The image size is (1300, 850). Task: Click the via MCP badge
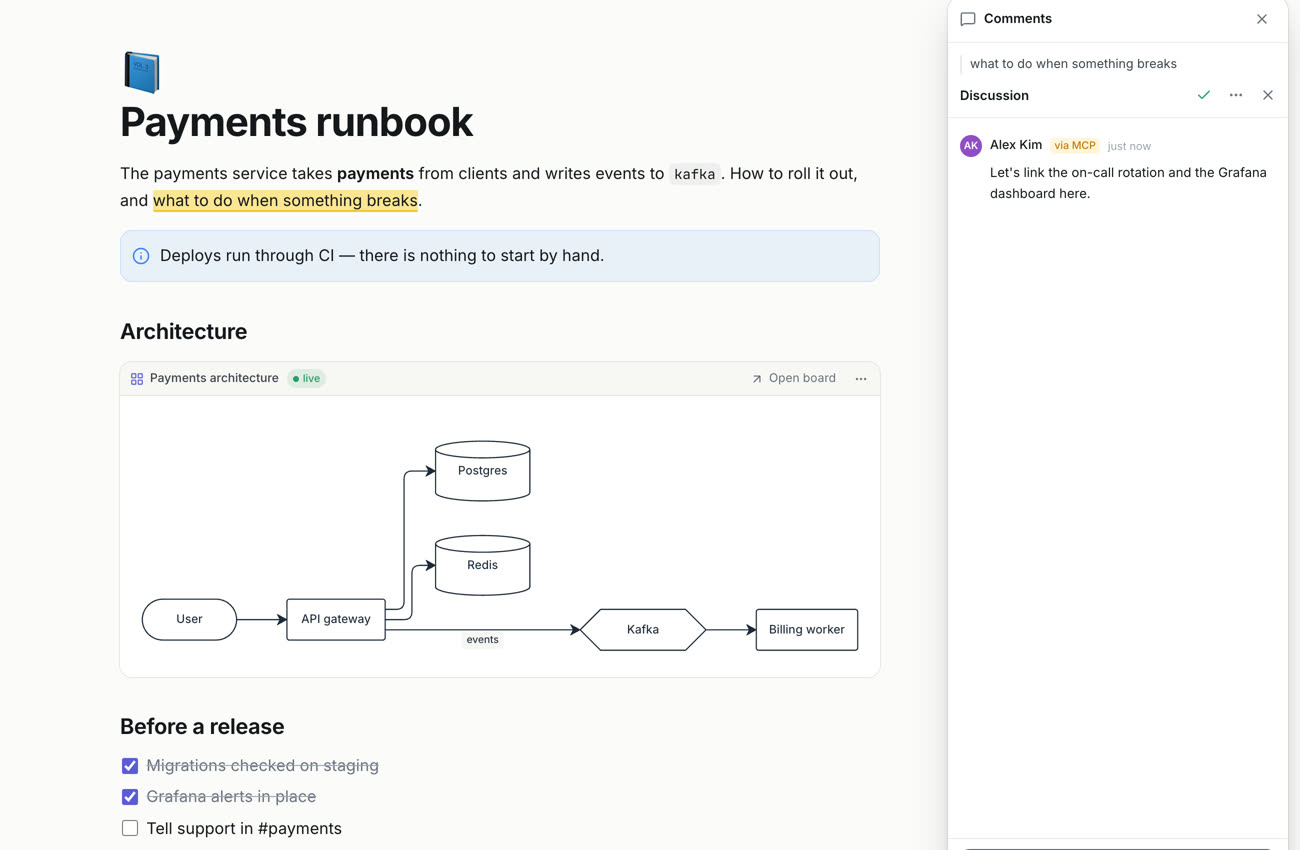tap(1075, 146)
